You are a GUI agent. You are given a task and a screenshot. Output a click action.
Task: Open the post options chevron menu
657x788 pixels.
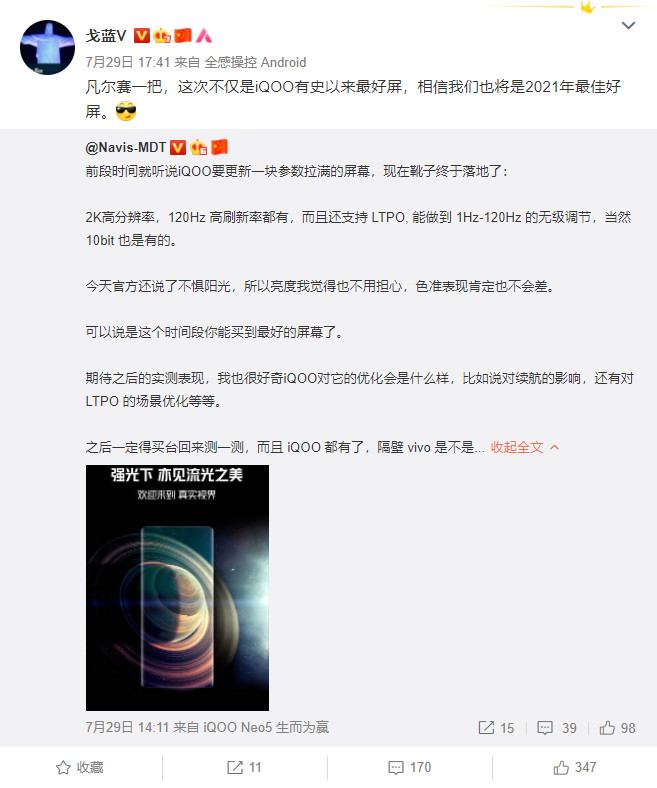[628, 25]
